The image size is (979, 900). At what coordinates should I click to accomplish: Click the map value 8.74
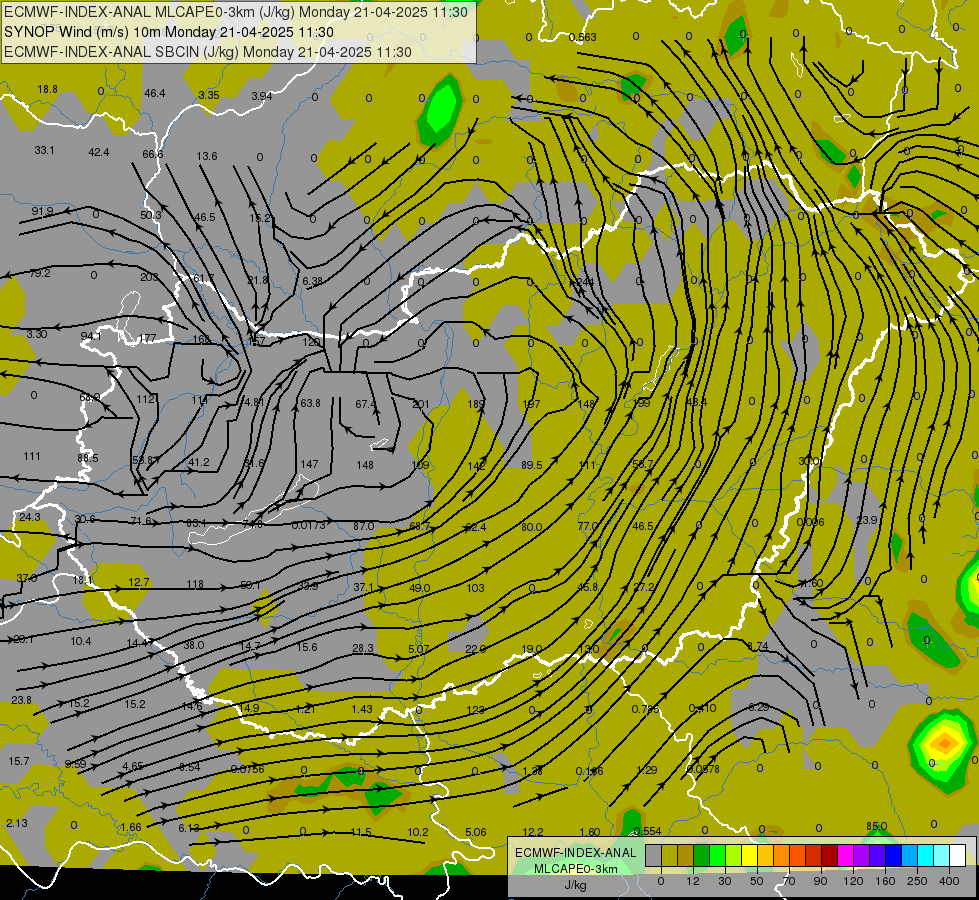point(758,646)
